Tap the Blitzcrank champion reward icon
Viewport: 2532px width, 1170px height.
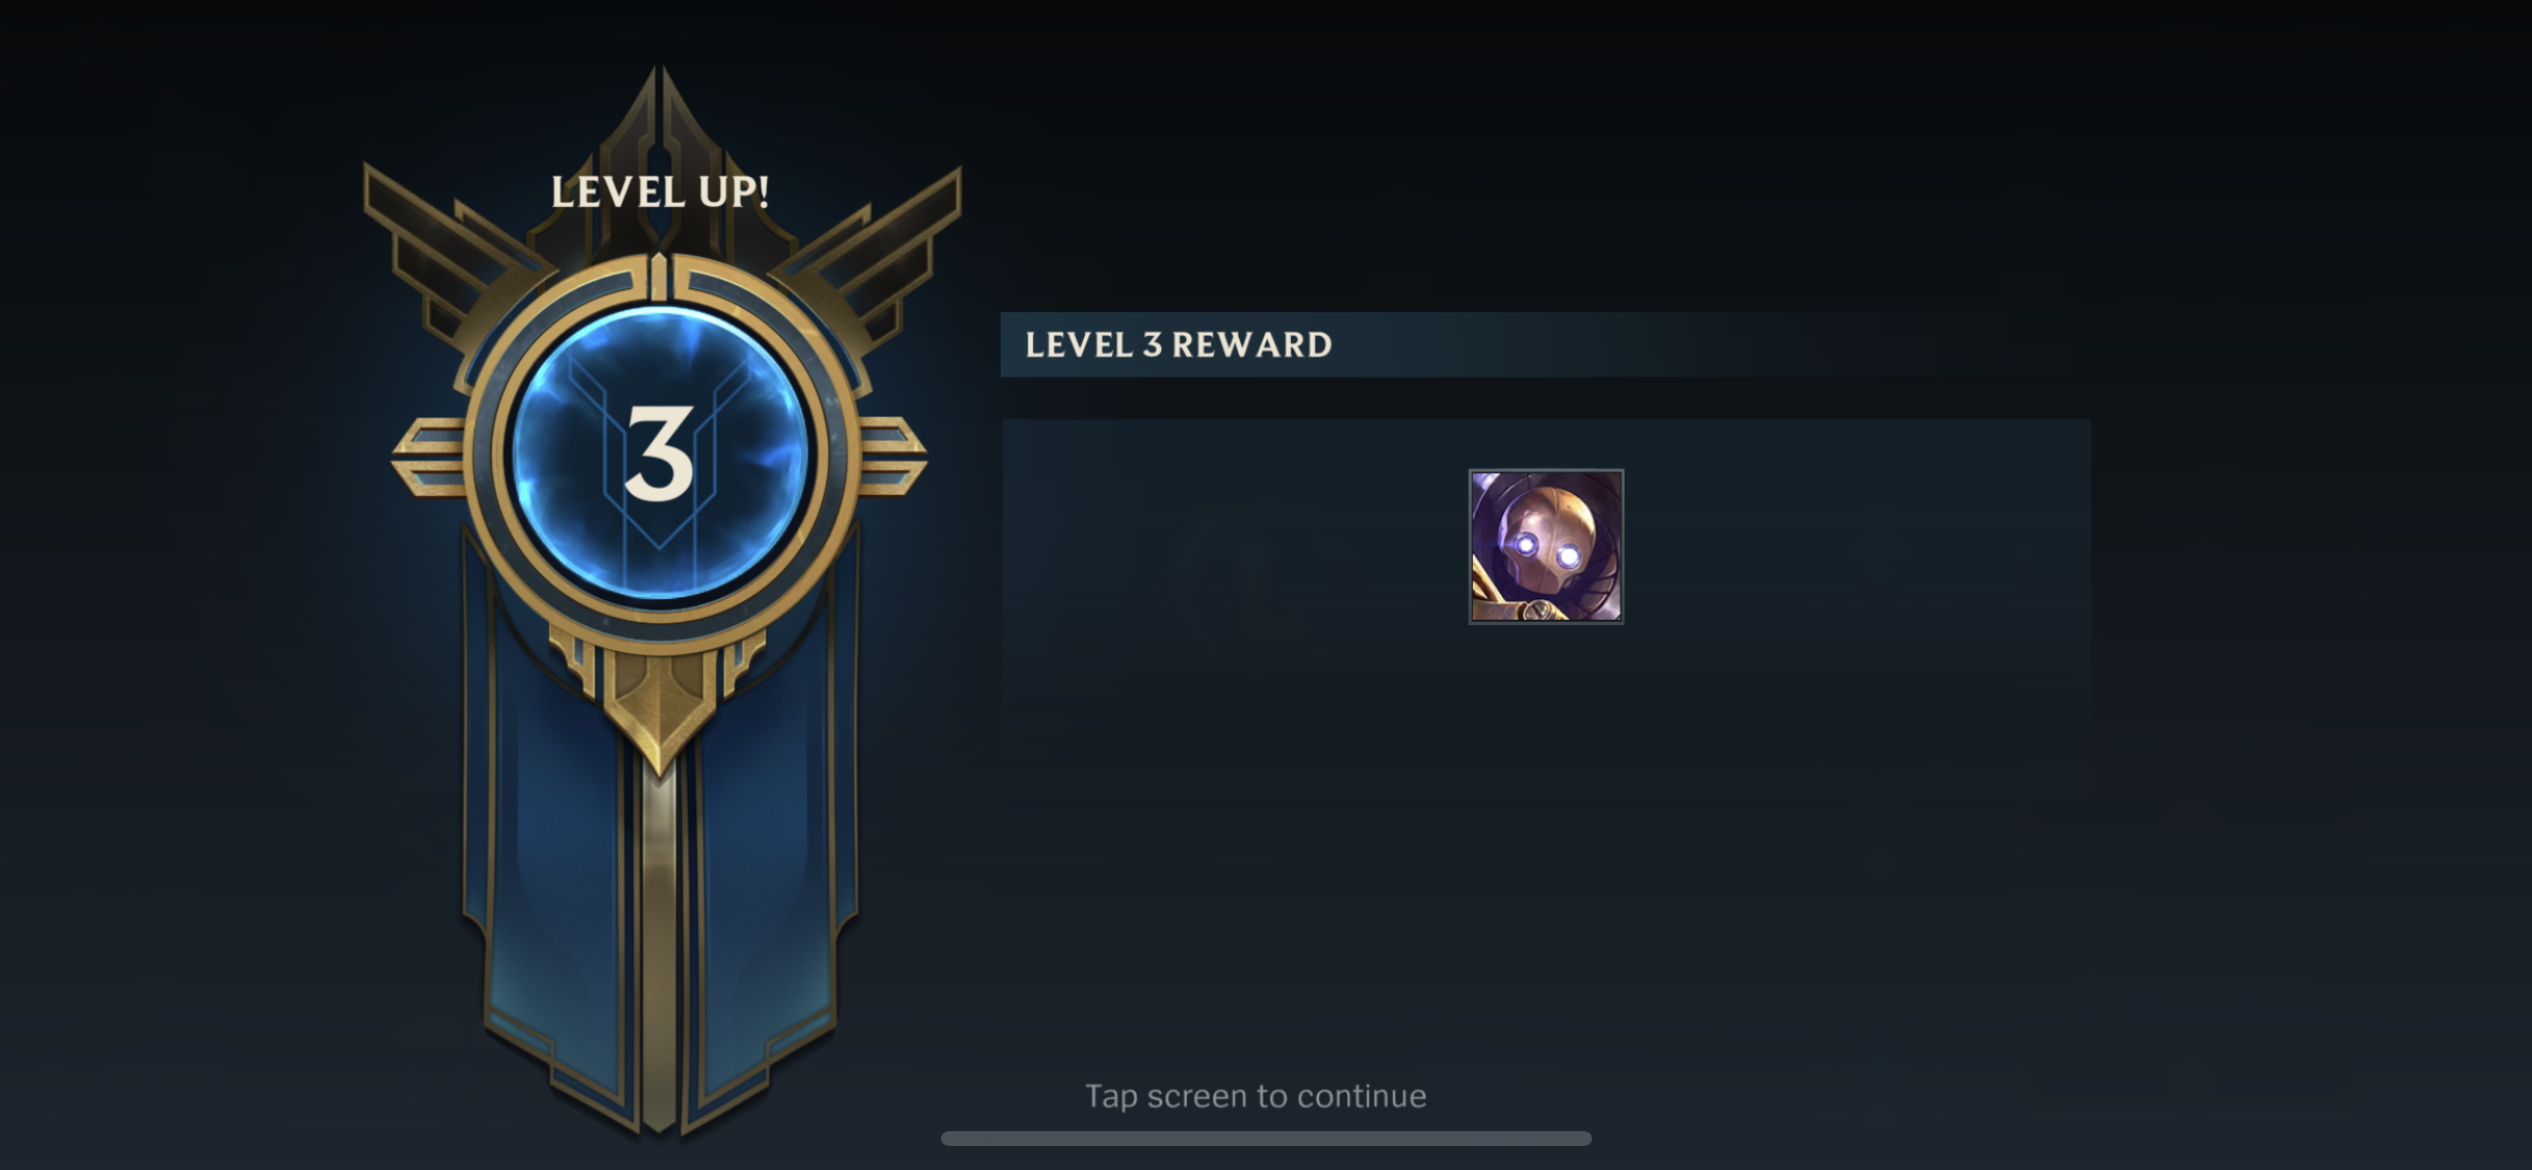click(1546, 547)
